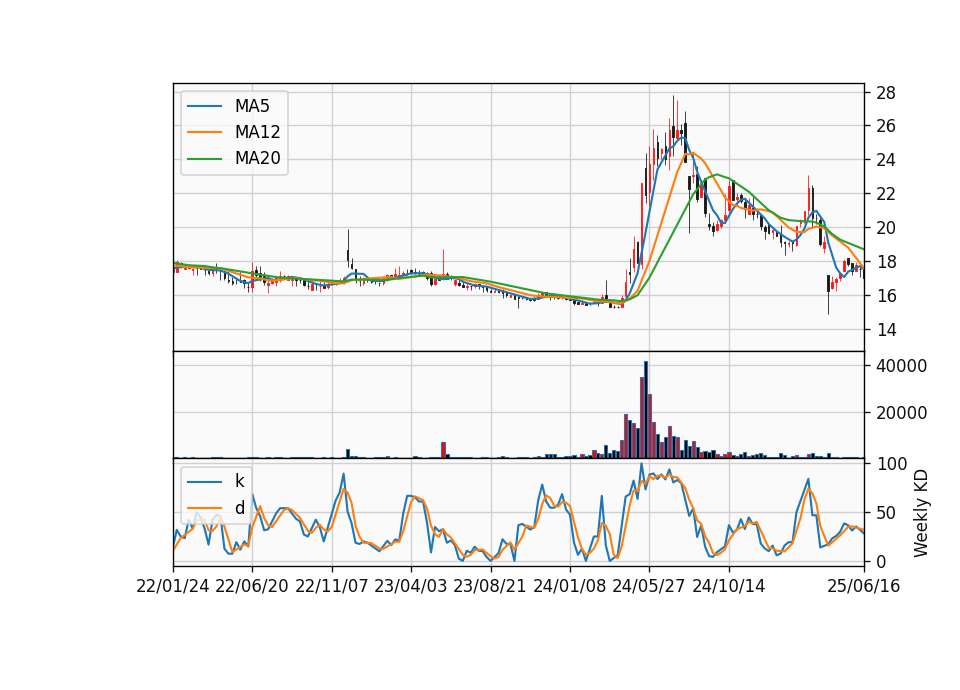Click the date label 25/06/16
The height and width of the screenshot is (690, 960).
(864, 586)
